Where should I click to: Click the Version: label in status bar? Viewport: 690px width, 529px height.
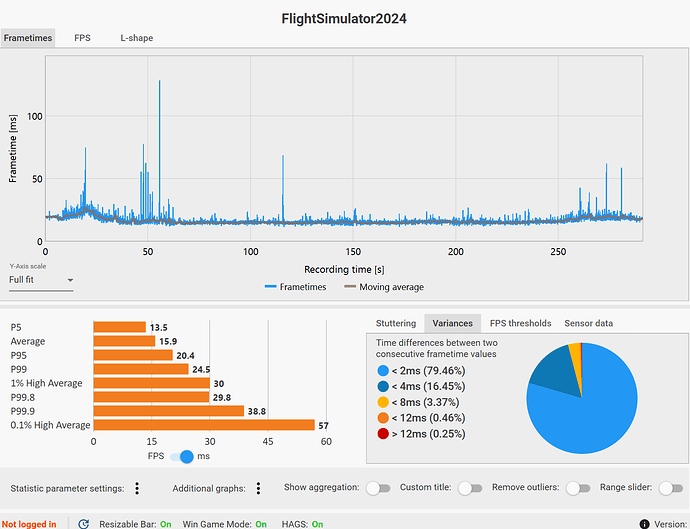(672, 524)
